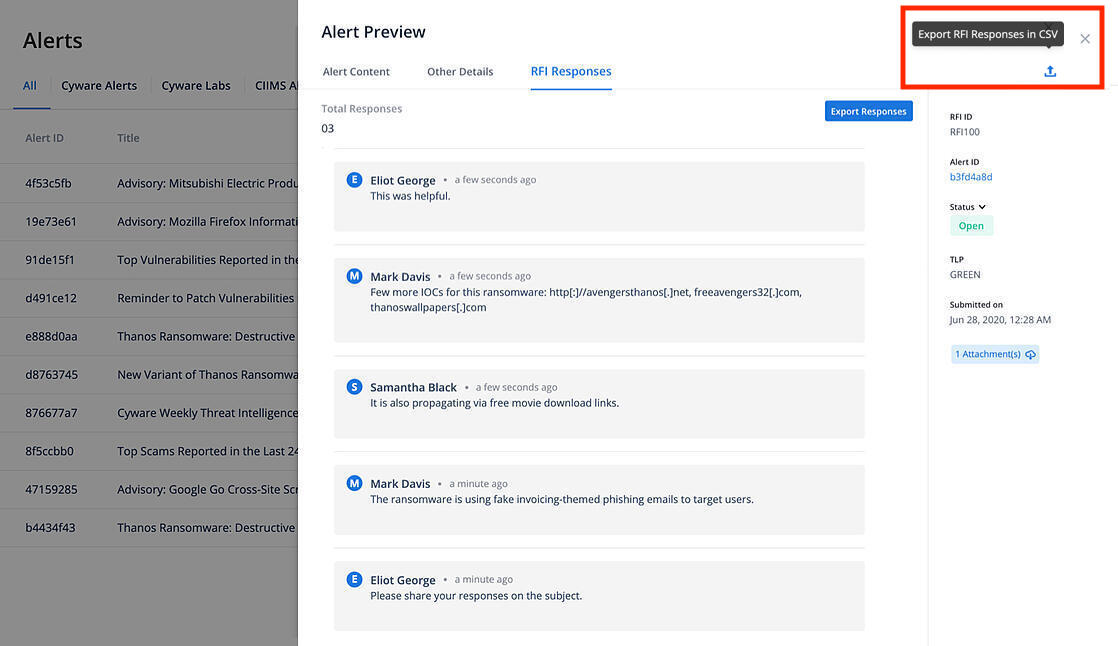Click the Open status badge
Viewport: 1118px width, 646px height.
point(971,226)
